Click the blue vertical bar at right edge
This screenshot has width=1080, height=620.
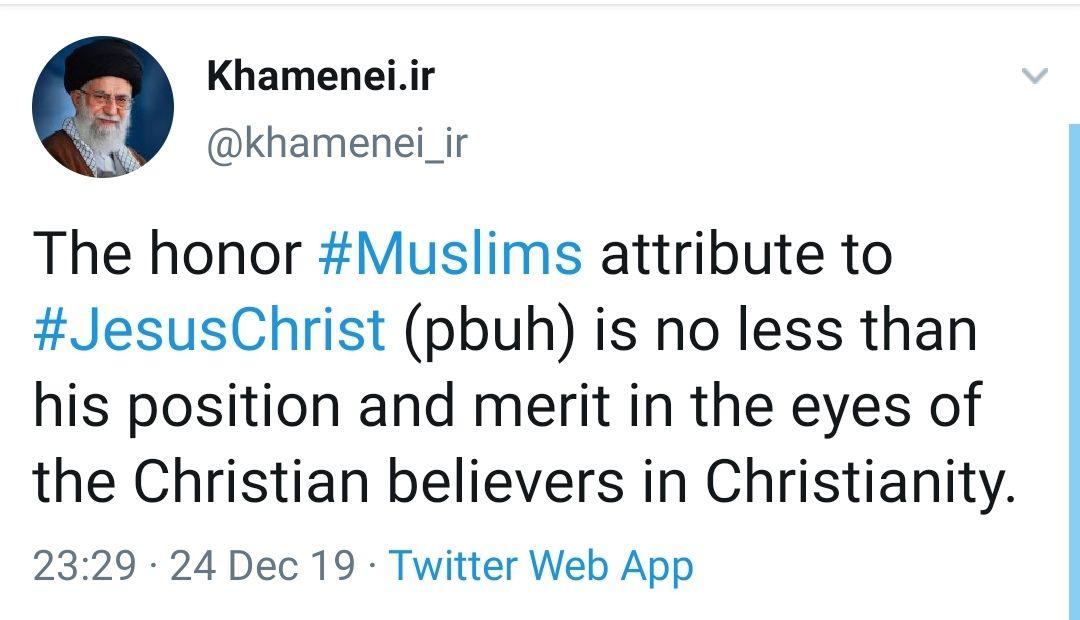(1074, 370)
